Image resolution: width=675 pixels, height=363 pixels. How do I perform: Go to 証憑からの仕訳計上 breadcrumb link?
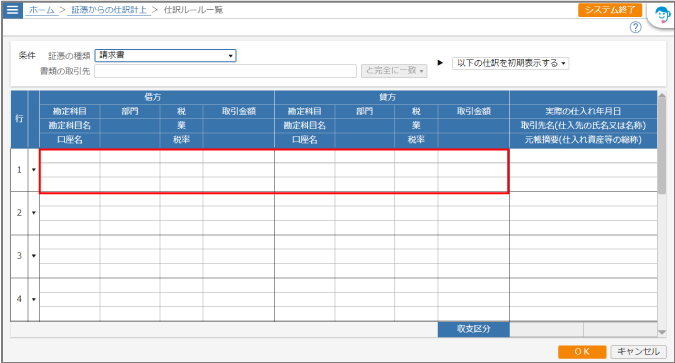pyautogui.click(x=109, y=10)
